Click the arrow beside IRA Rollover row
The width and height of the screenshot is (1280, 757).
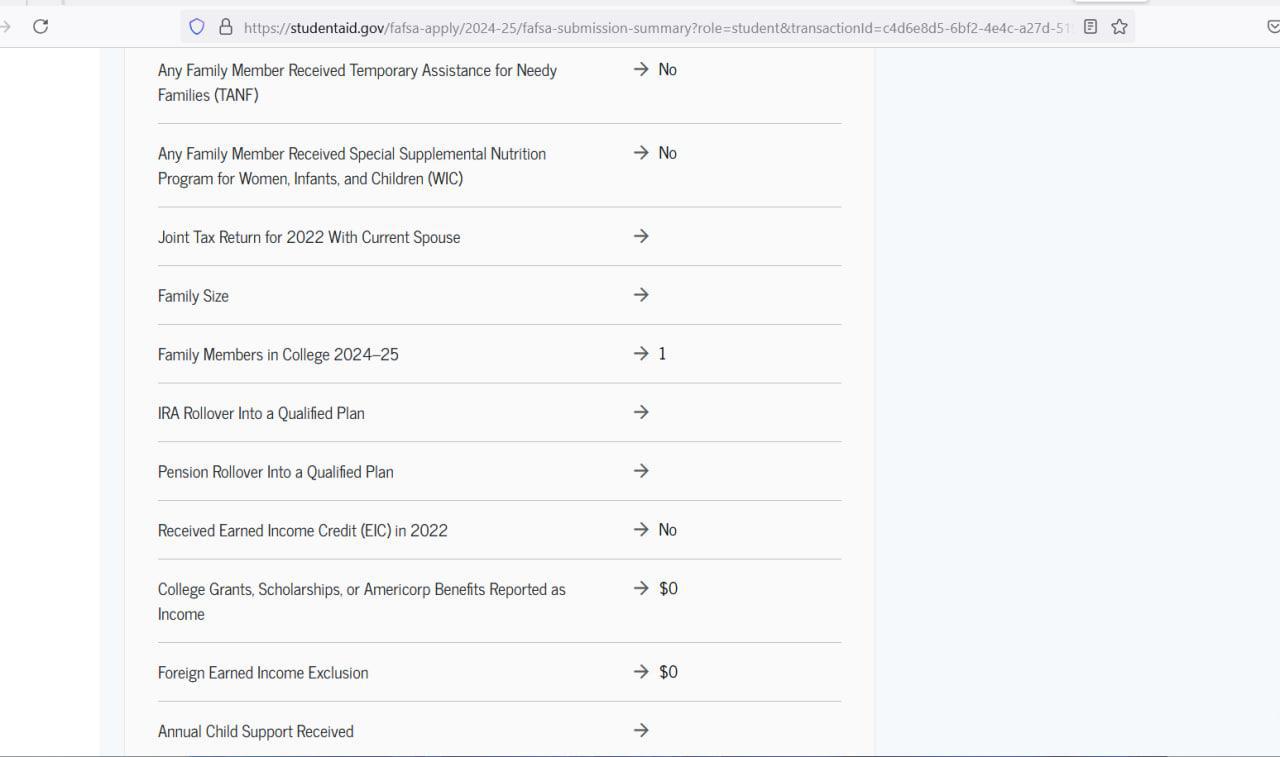(x=641, y=412)
